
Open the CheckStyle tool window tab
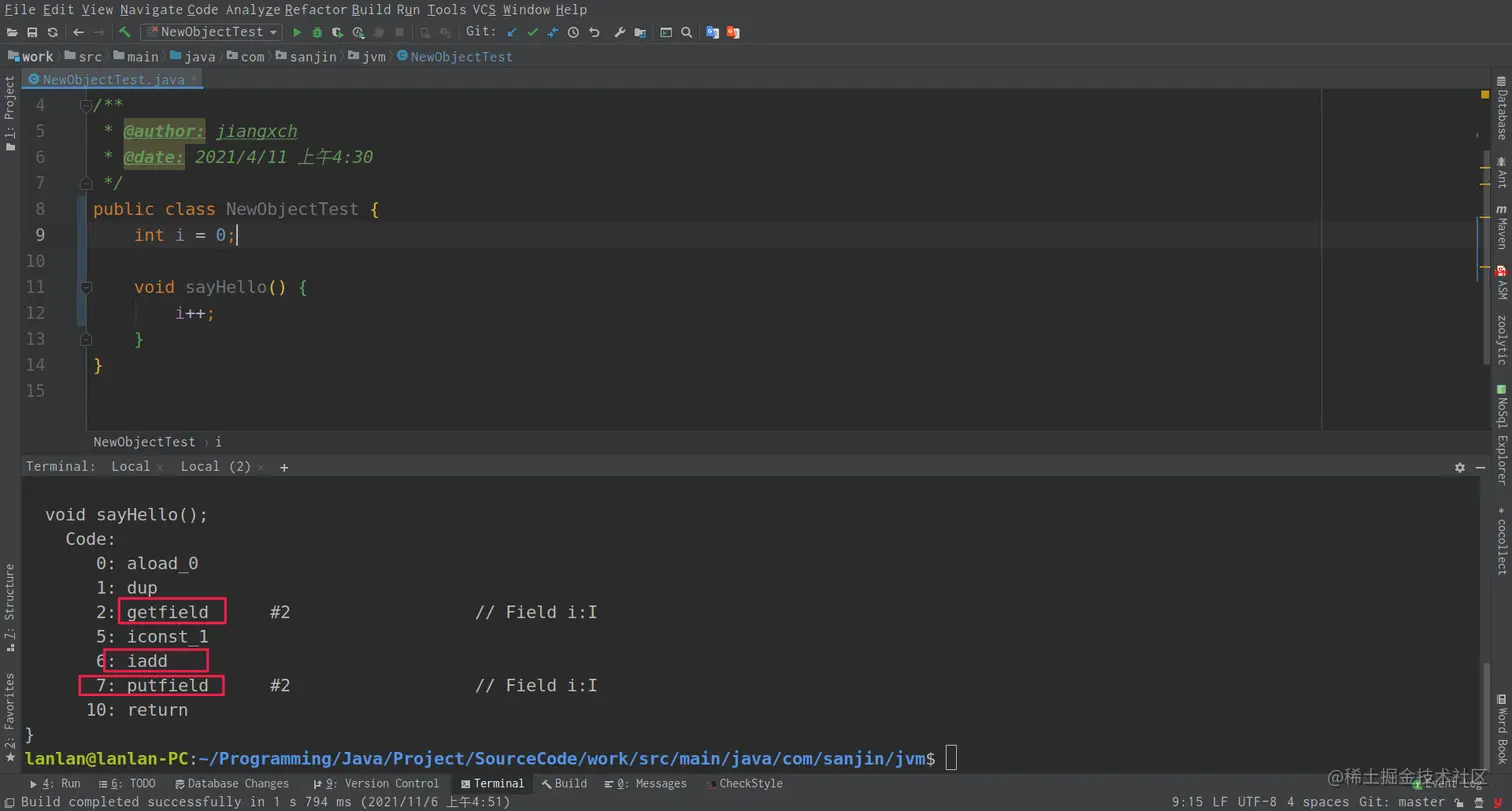(745, 784)
